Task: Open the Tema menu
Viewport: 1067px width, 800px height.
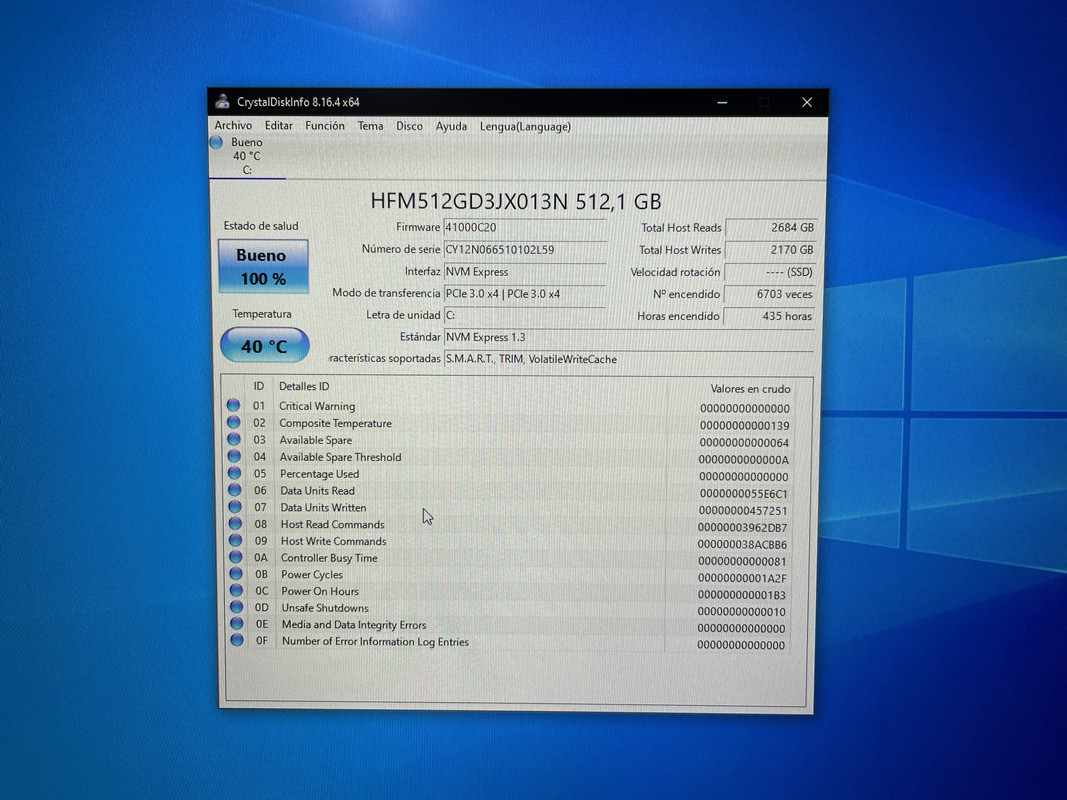Action: [370, 126]
